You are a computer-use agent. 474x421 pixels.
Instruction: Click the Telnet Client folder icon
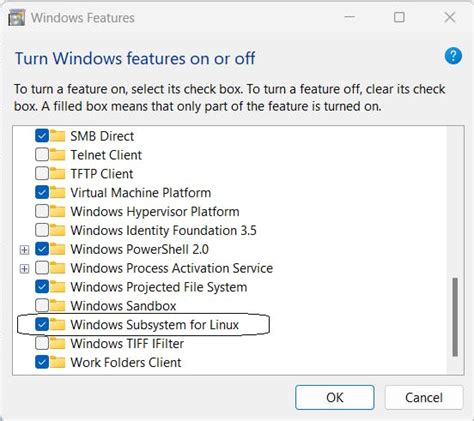[x=57, y=155]
